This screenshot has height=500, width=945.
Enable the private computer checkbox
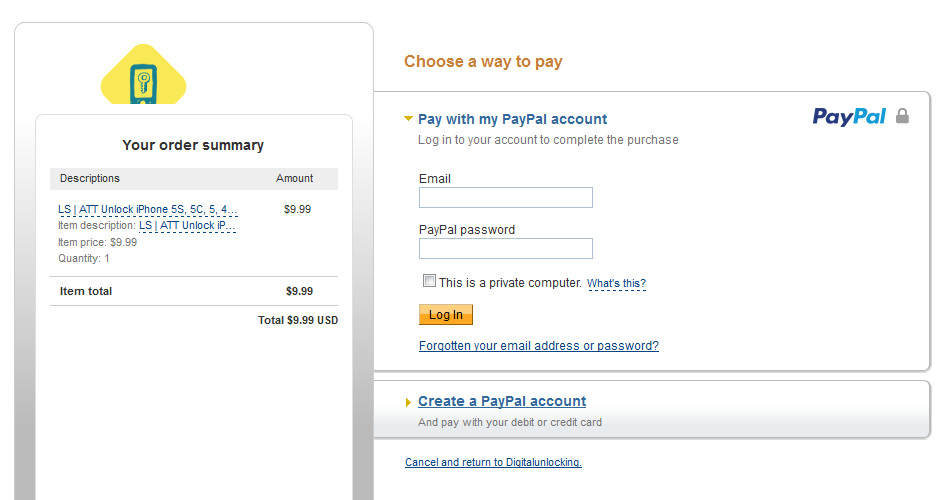[x=429, y=281]
